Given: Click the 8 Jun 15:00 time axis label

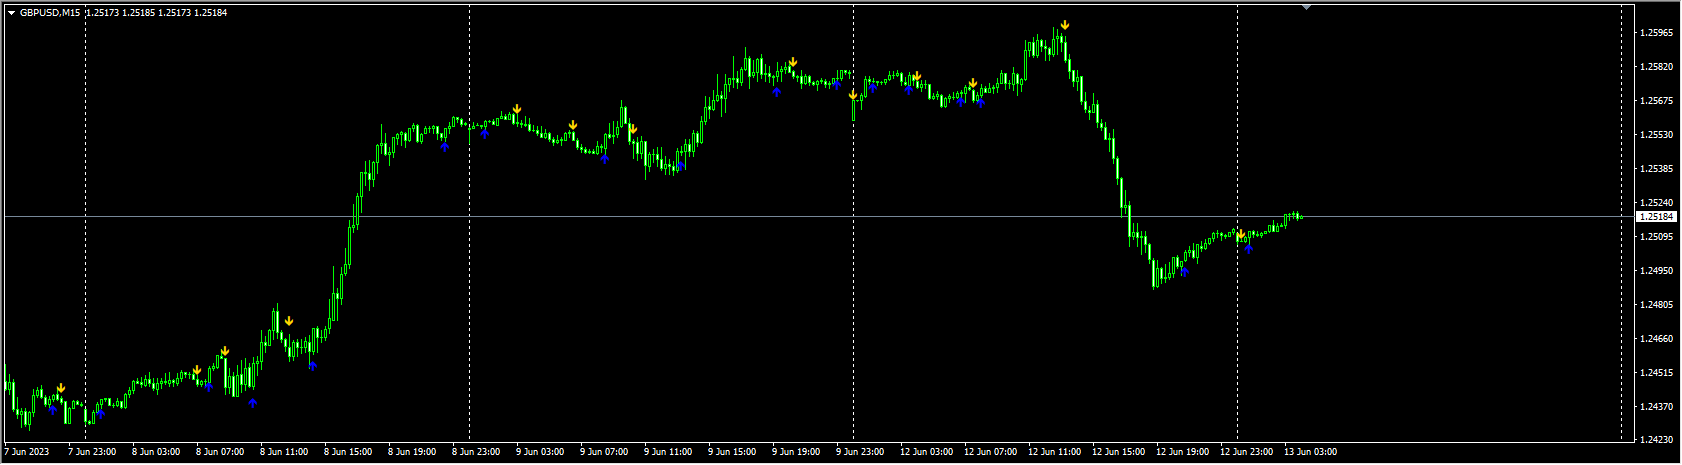Looking at the screenshot, I should 348,452.
